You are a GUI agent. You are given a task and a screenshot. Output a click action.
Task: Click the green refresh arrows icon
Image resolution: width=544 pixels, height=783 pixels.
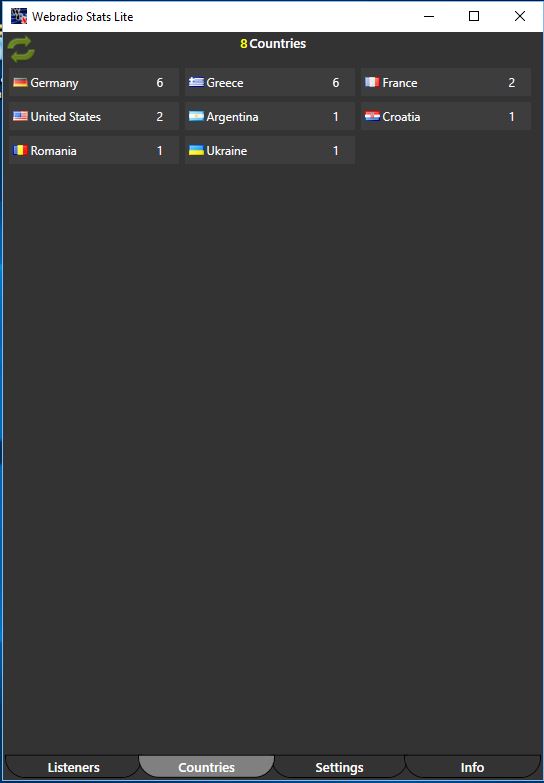[x=21, y=49]
